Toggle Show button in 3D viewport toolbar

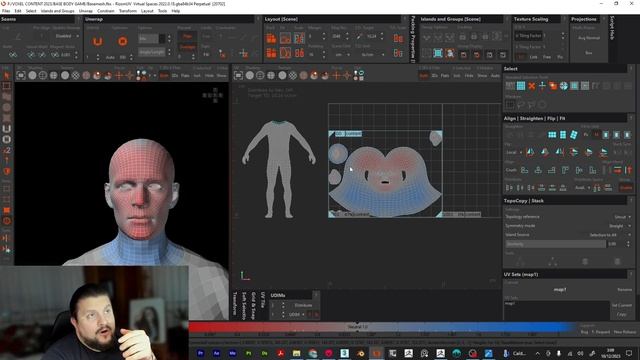point(222,76)
